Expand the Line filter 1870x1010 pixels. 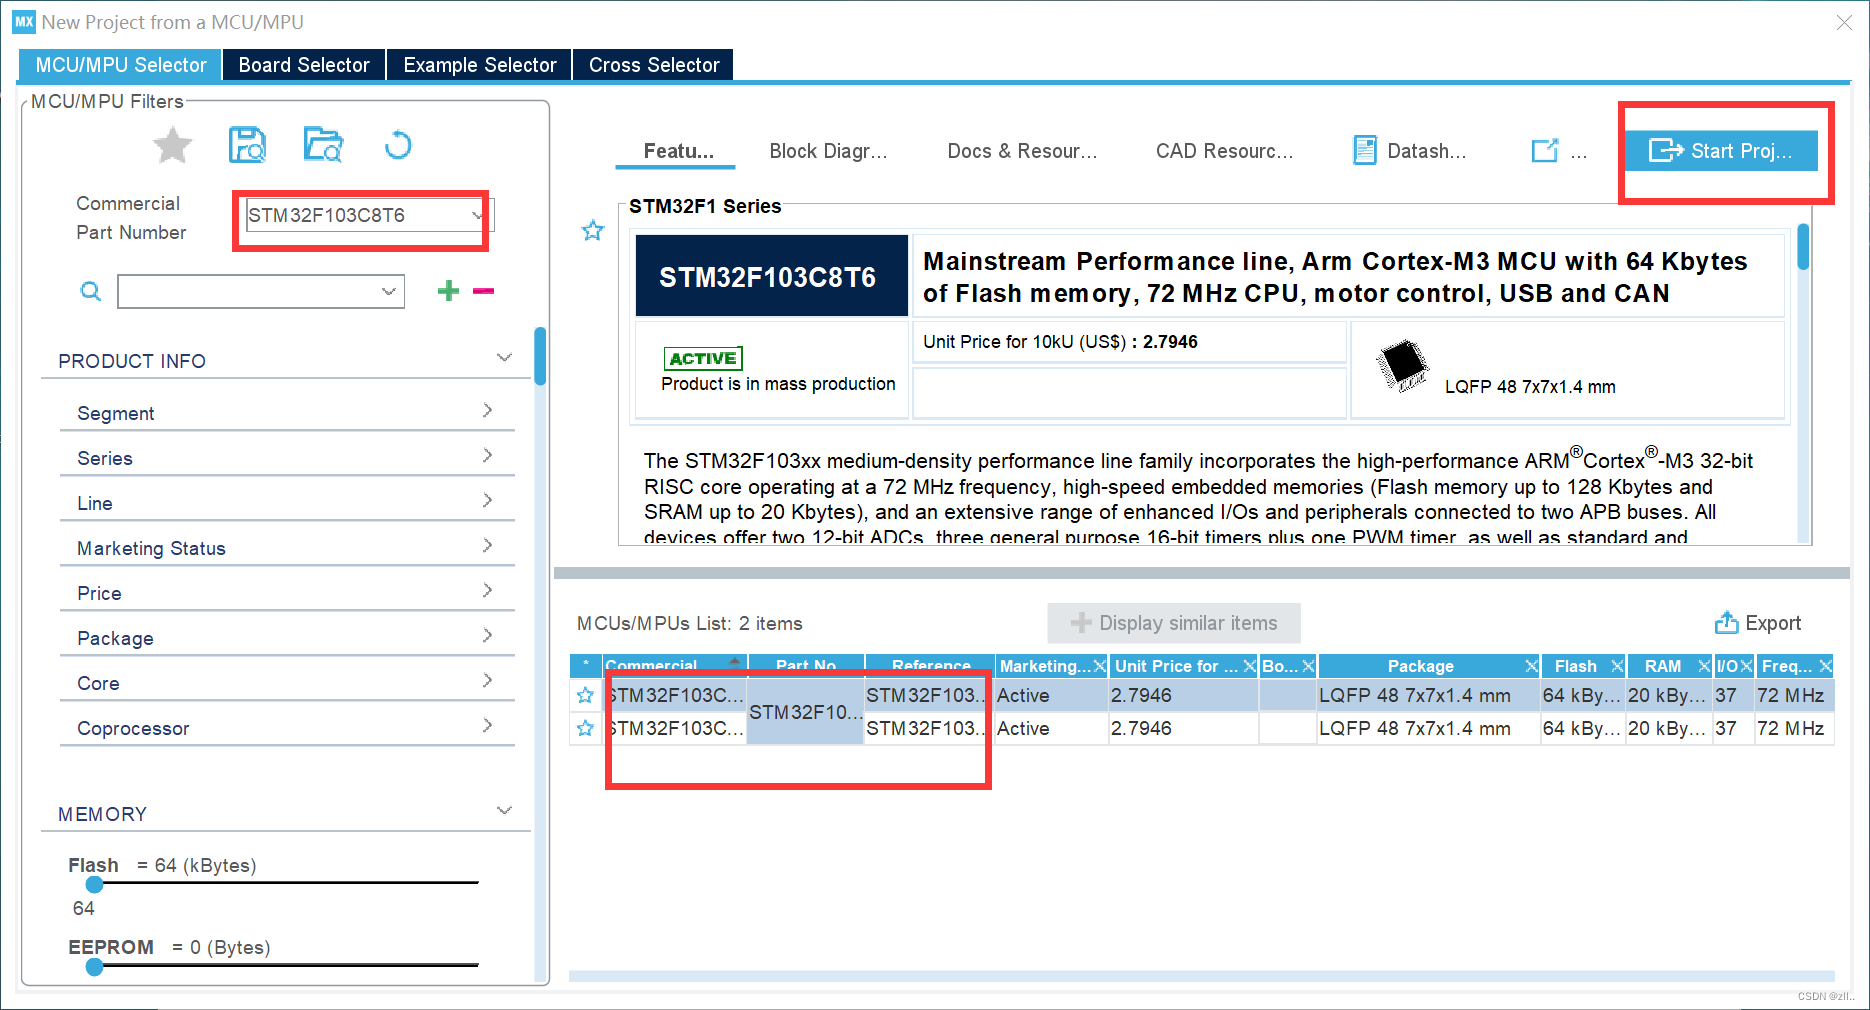[487, 501]
